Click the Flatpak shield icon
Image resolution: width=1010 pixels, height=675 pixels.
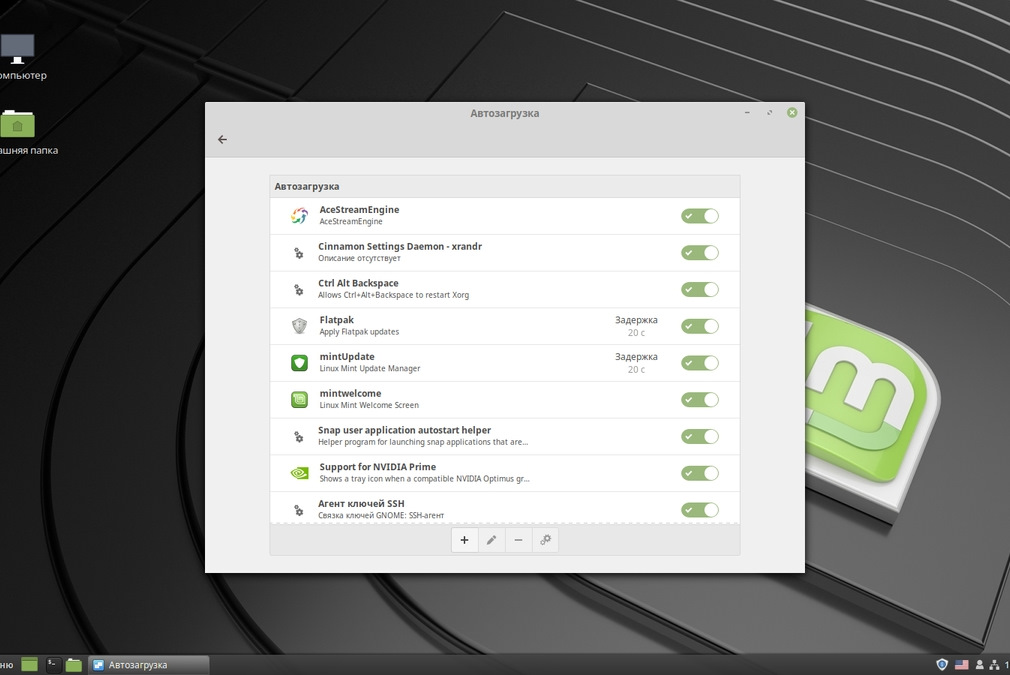[x=298, y=325]
